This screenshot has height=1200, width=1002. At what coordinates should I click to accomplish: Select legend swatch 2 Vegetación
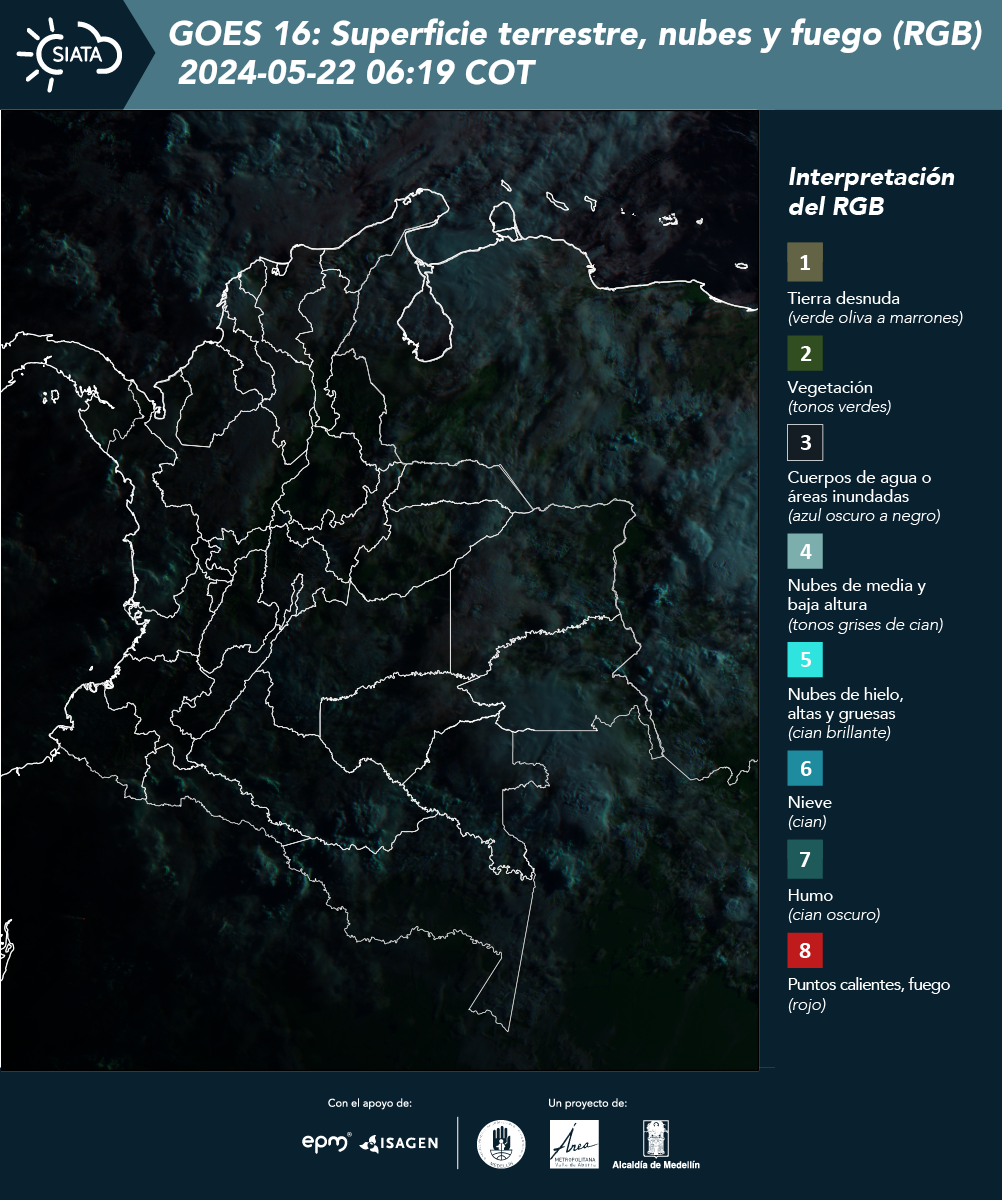[805, 353]
